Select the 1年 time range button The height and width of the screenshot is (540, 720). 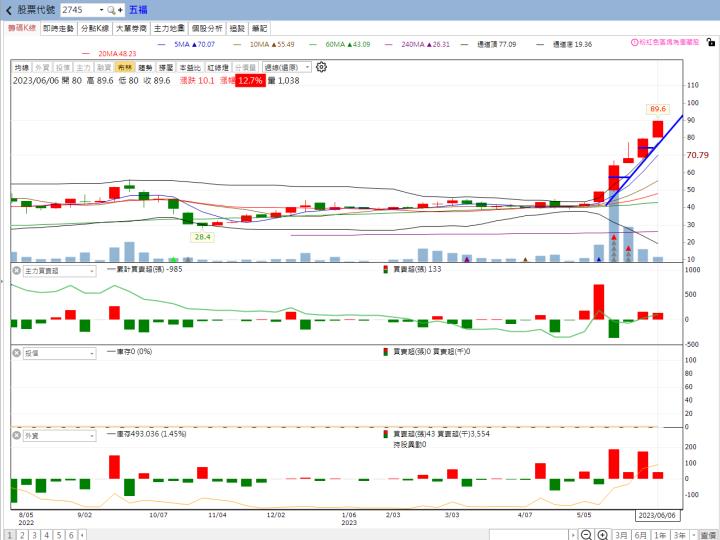click(660, 535)
